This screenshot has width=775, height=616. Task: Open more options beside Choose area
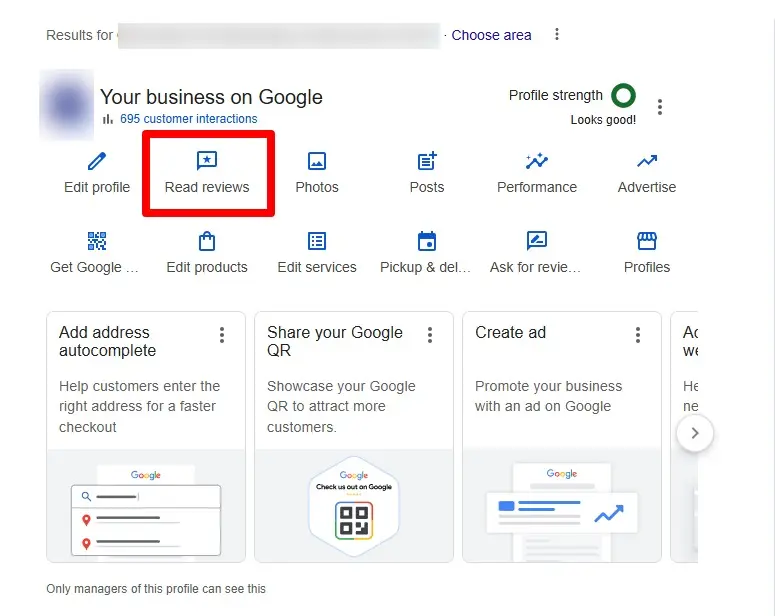(557, 35)
